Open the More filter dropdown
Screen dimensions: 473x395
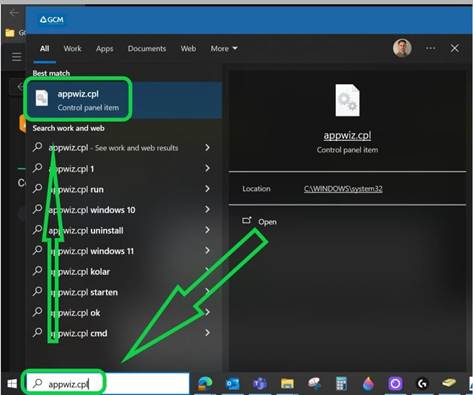pyautogui.click(x=224, y=49)
